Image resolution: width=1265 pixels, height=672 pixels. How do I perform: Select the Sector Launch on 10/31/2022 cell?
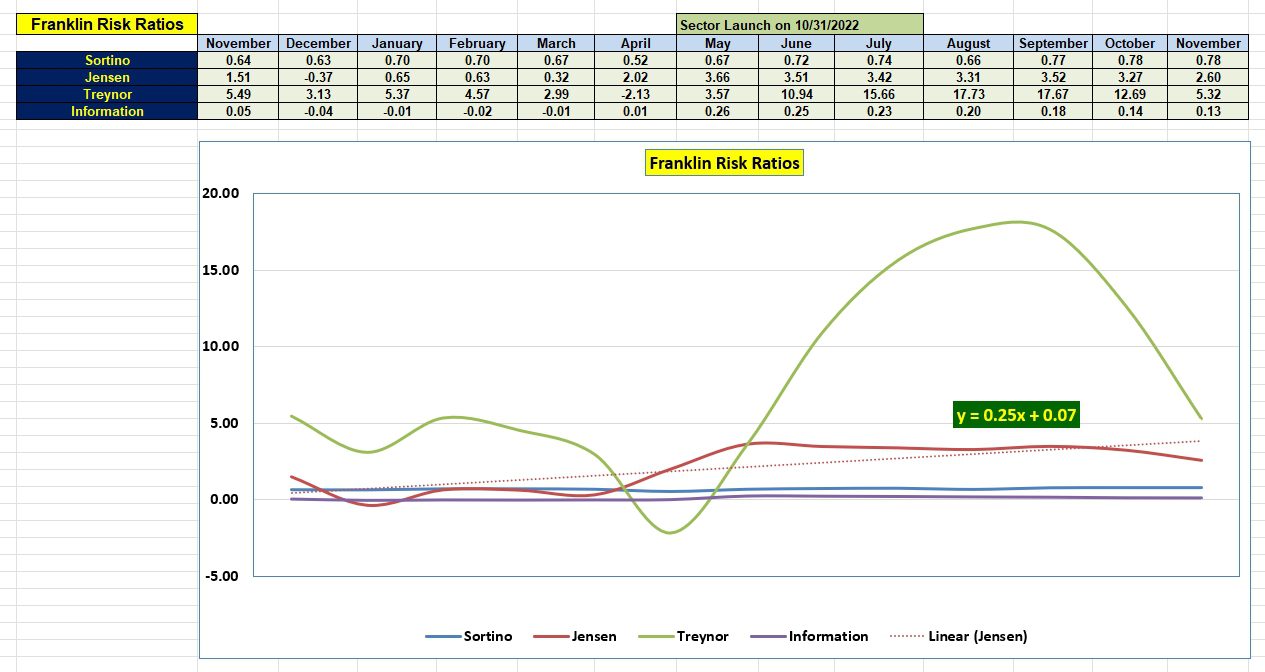click(x=799, y=24)
